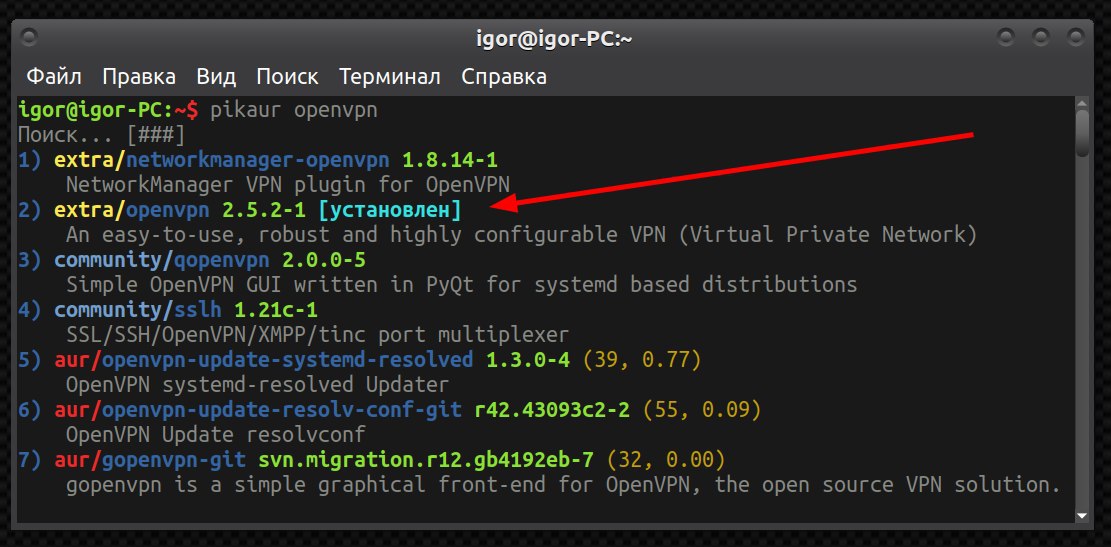Image resolution: width=1111 pixels, height=547 pixels.
Task: Click 'OpenVPN Update resolvconf' description
Action: 215,434
